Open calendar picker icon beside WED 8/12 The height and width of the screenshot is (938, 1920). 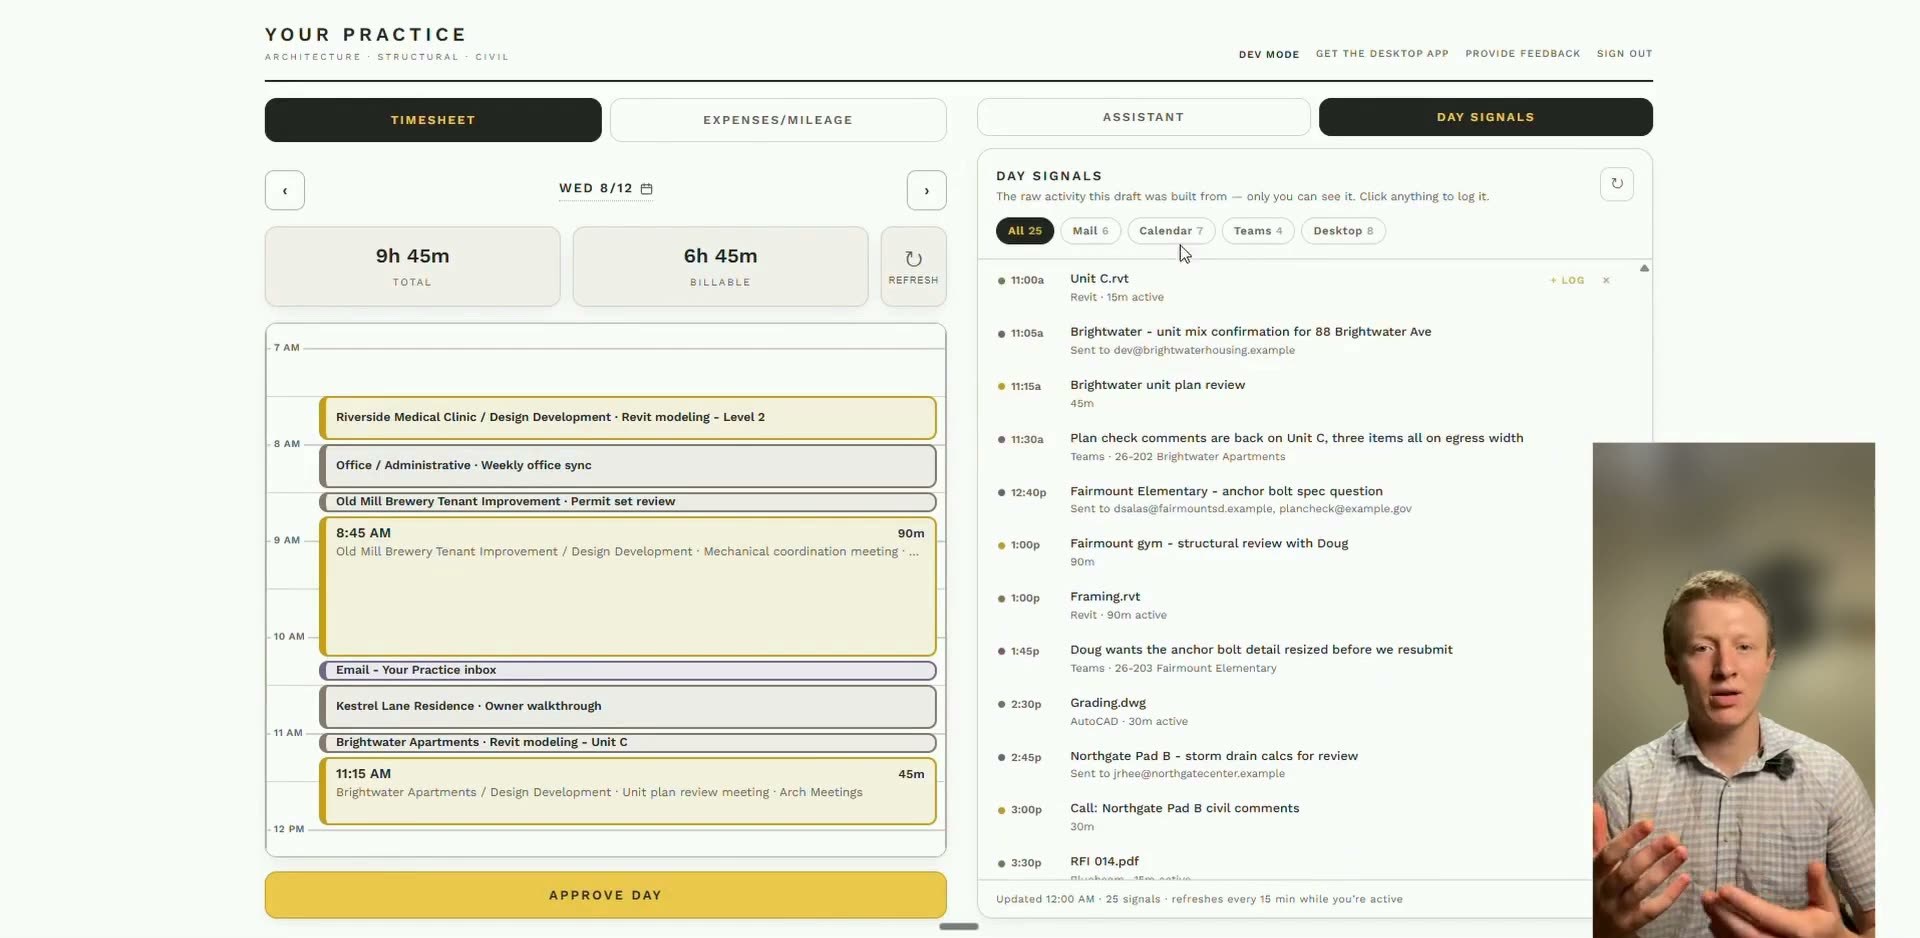[x=647, y=188]
